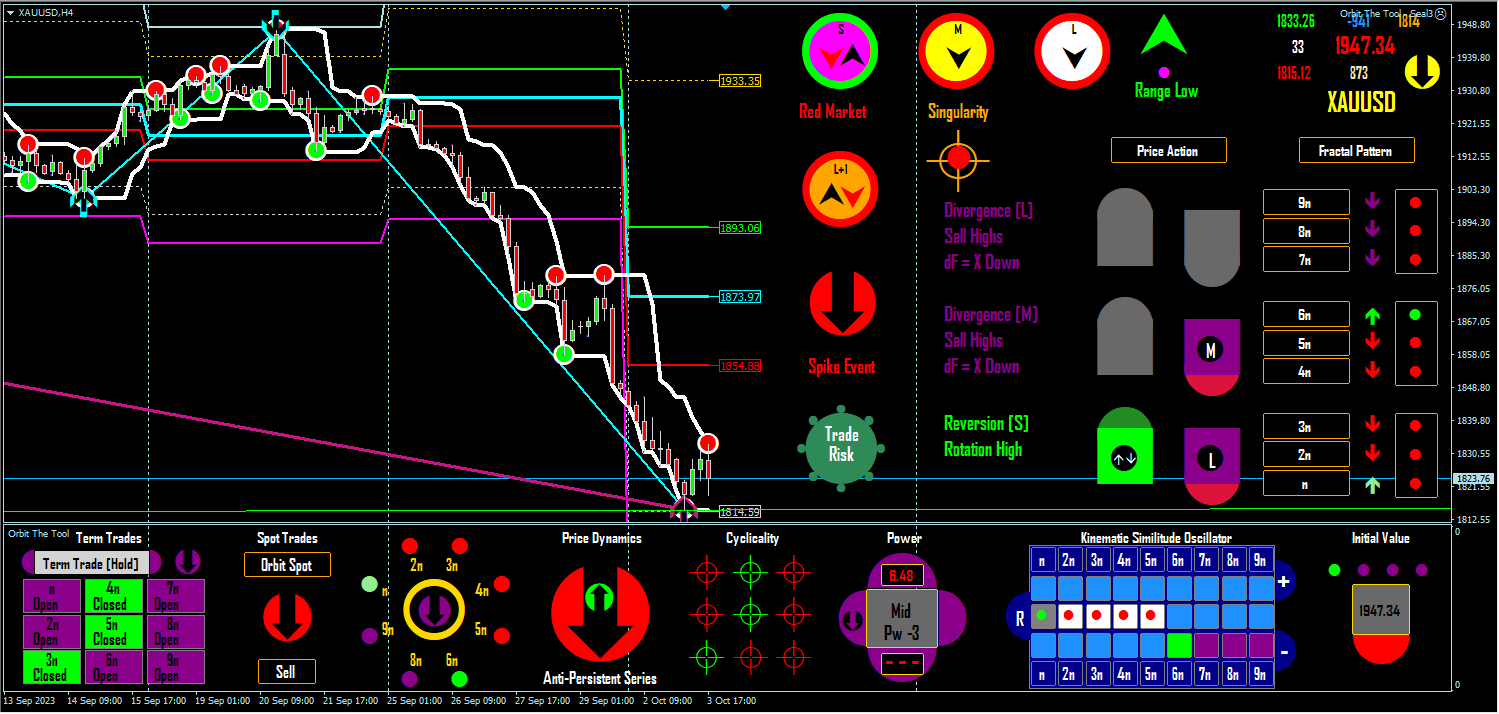Click the purple down arrow beside 9n
The image size is (1499, 714).
[x=1372, y=202]
